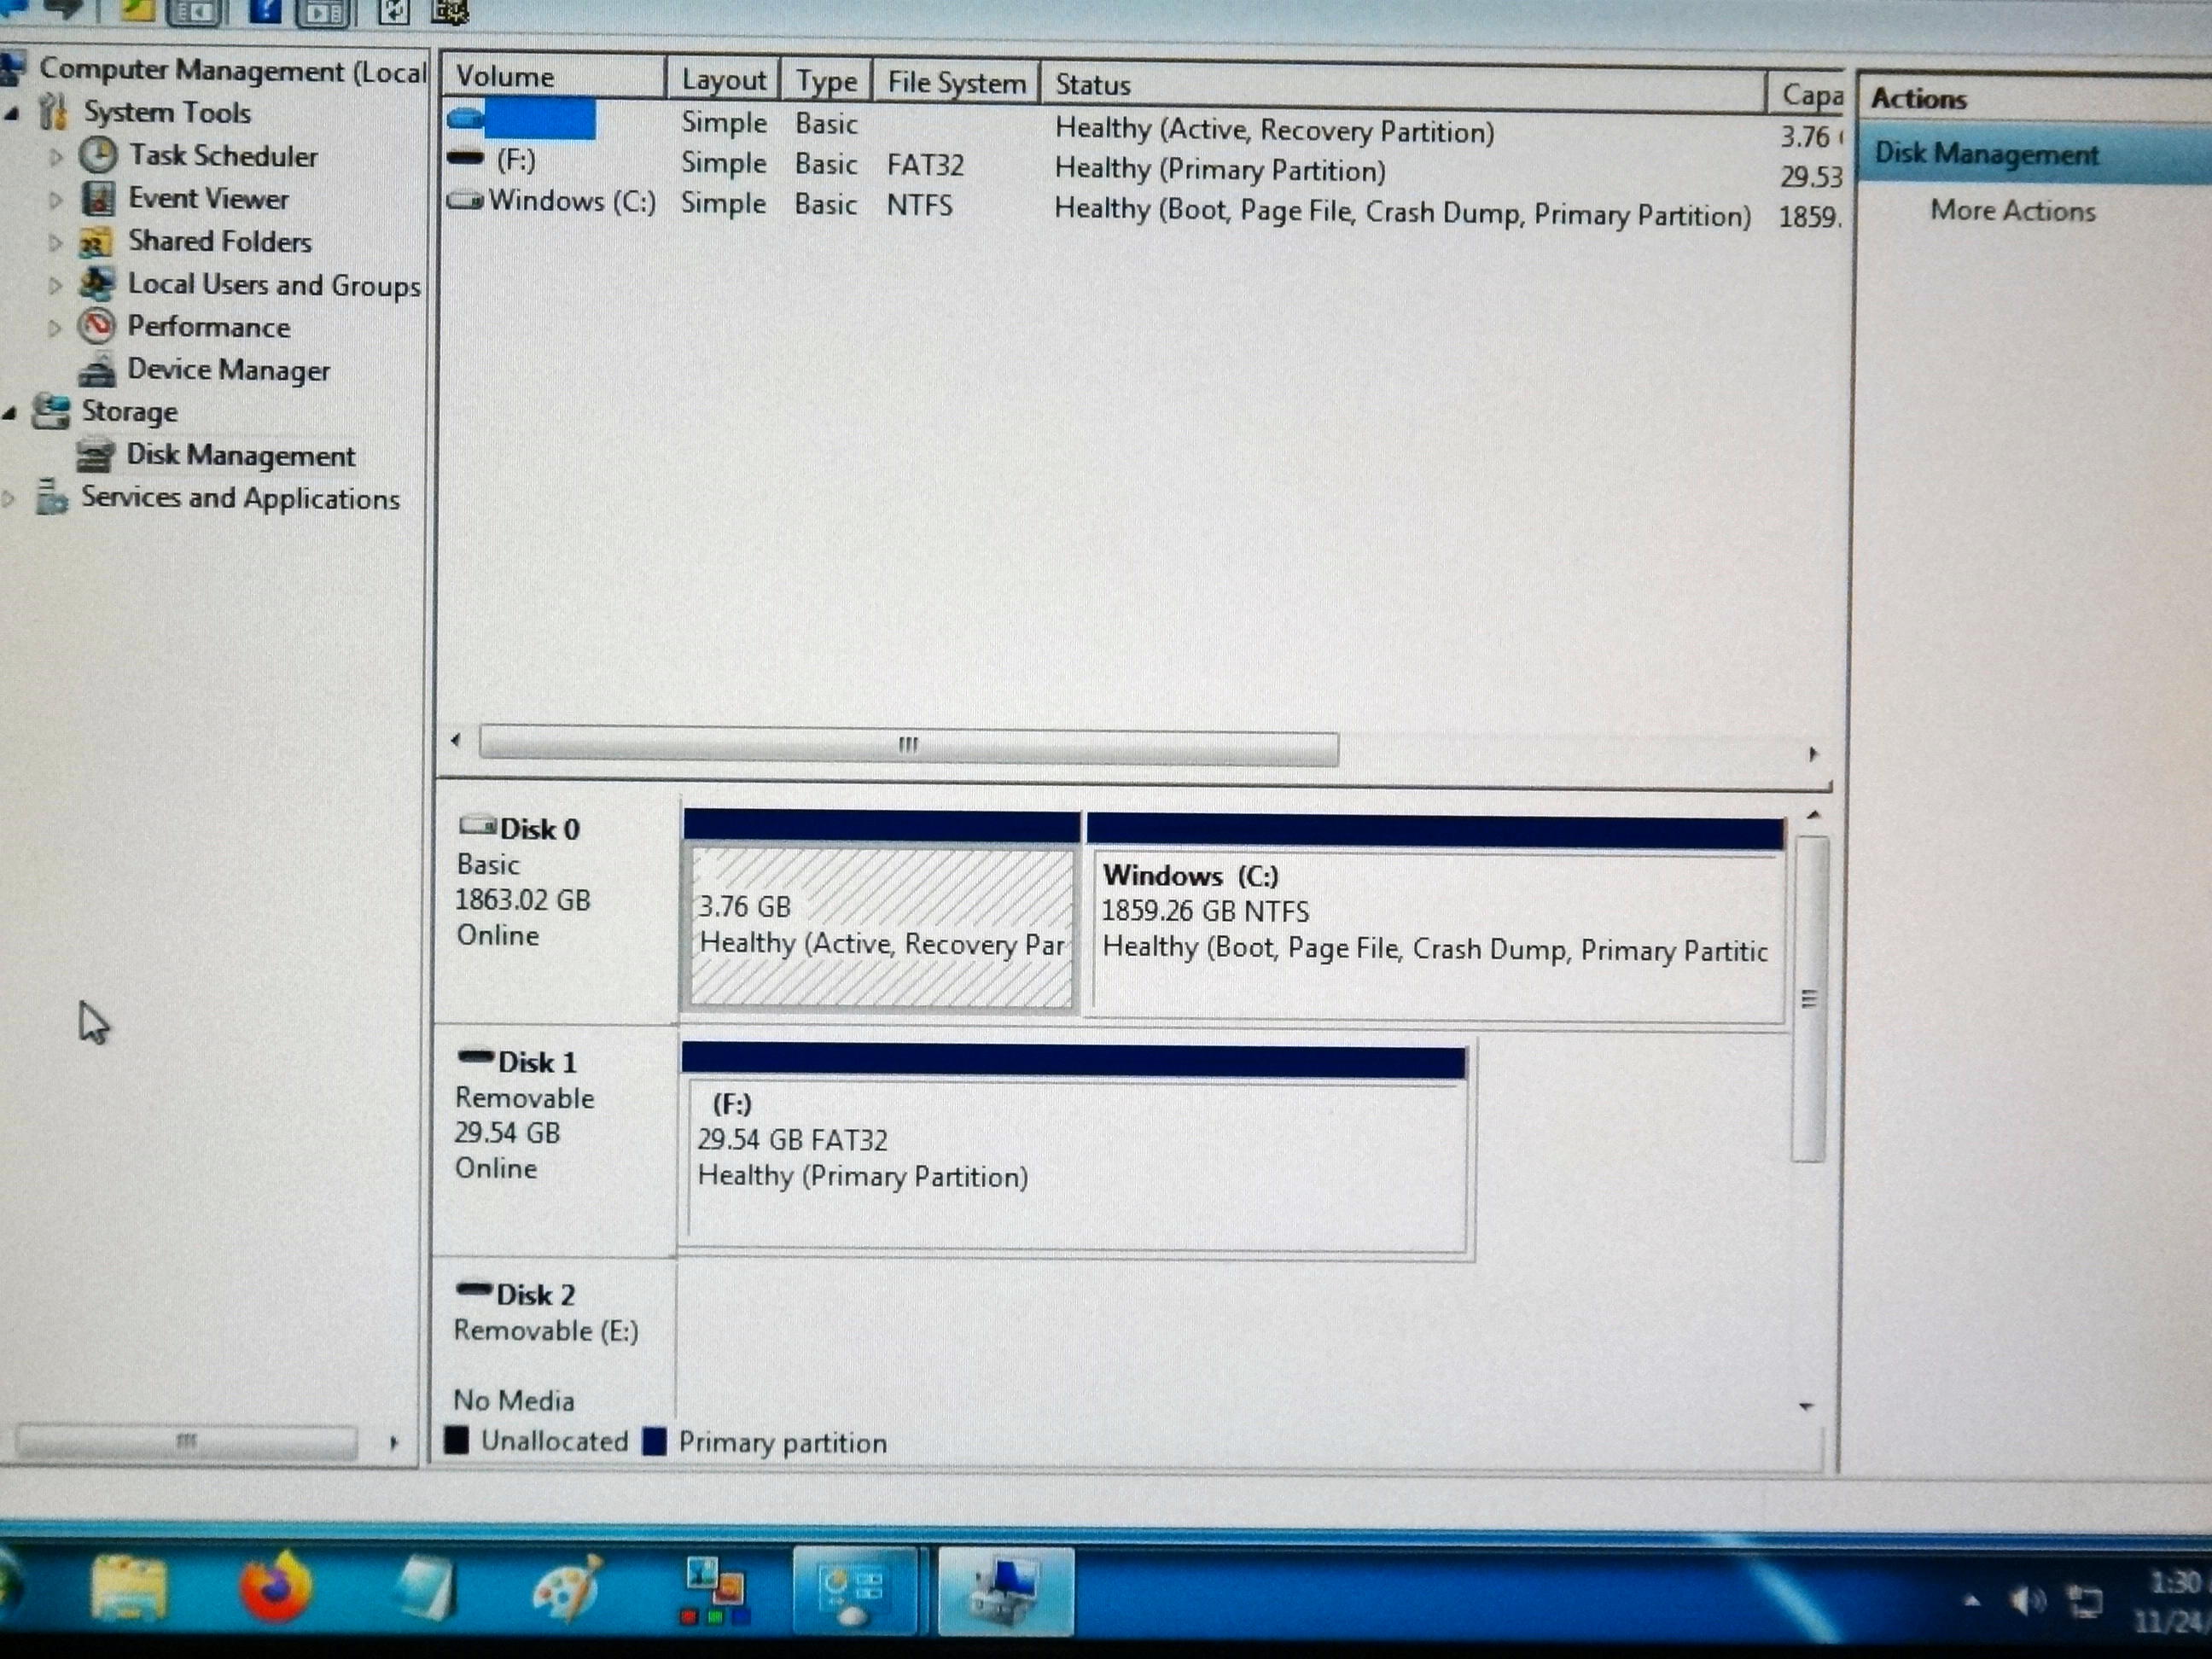This screenshot has height=1659, width=2212.
Task: Sort by the Layout column header
Action: tap(724, 79)
